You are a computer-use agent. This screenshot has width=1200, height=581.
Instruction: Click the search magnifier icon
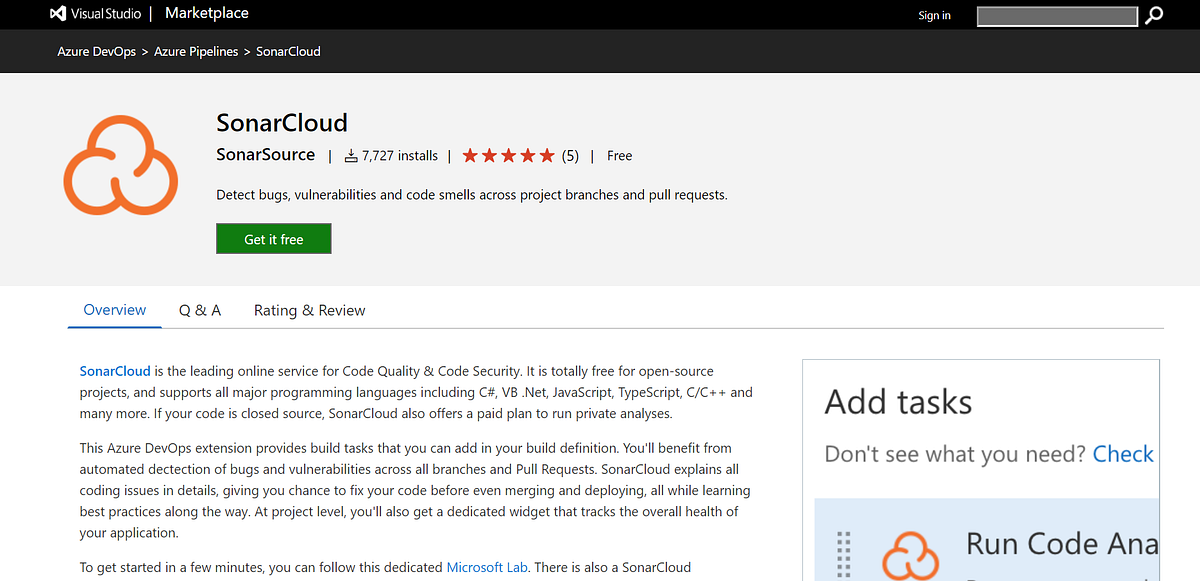point(1155,16)
